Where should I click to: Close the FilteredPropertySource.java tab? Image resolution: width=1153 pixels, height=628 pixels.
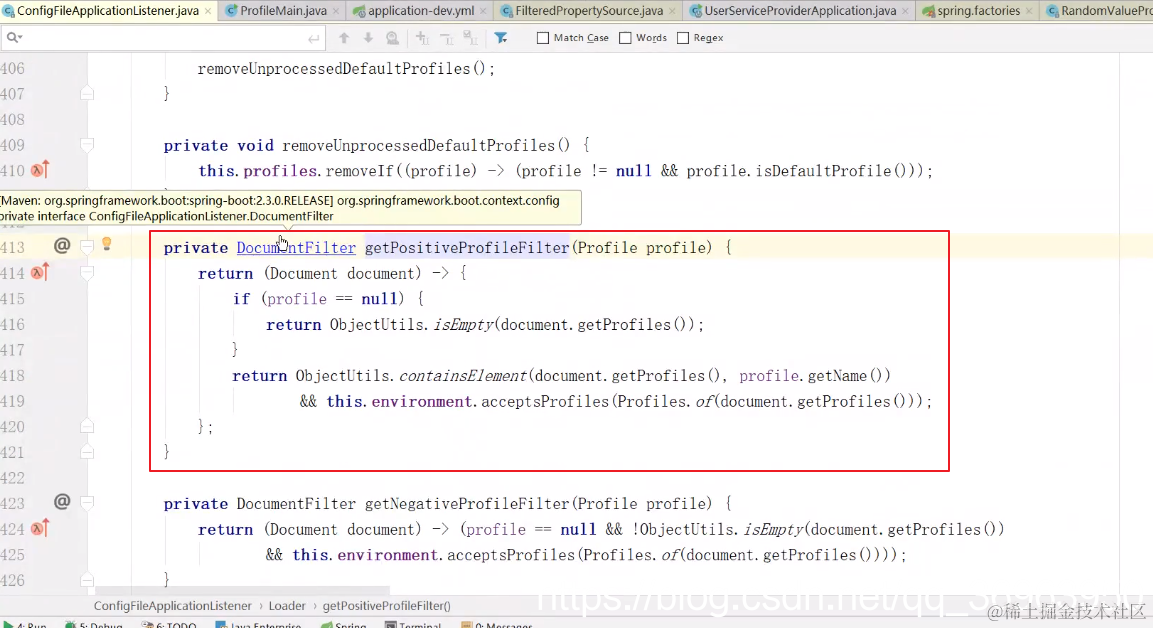pyautogui.click(x=672, y=11)
